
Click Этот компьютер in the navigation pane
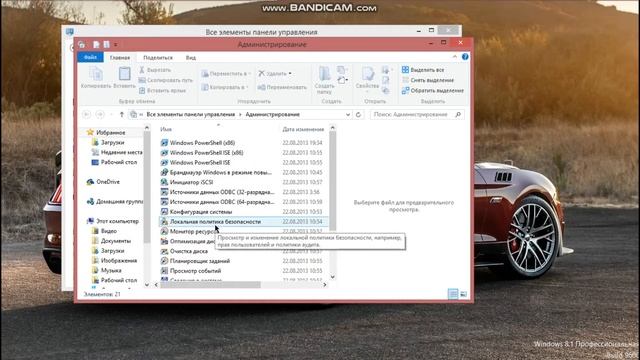tap(117, 221)
